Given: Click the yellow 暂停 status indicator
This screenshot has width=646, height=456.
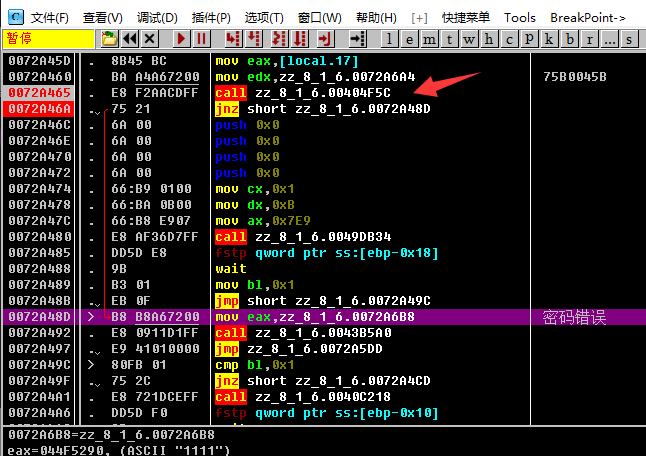Looking at the screenshot, I should click(49, 39).
